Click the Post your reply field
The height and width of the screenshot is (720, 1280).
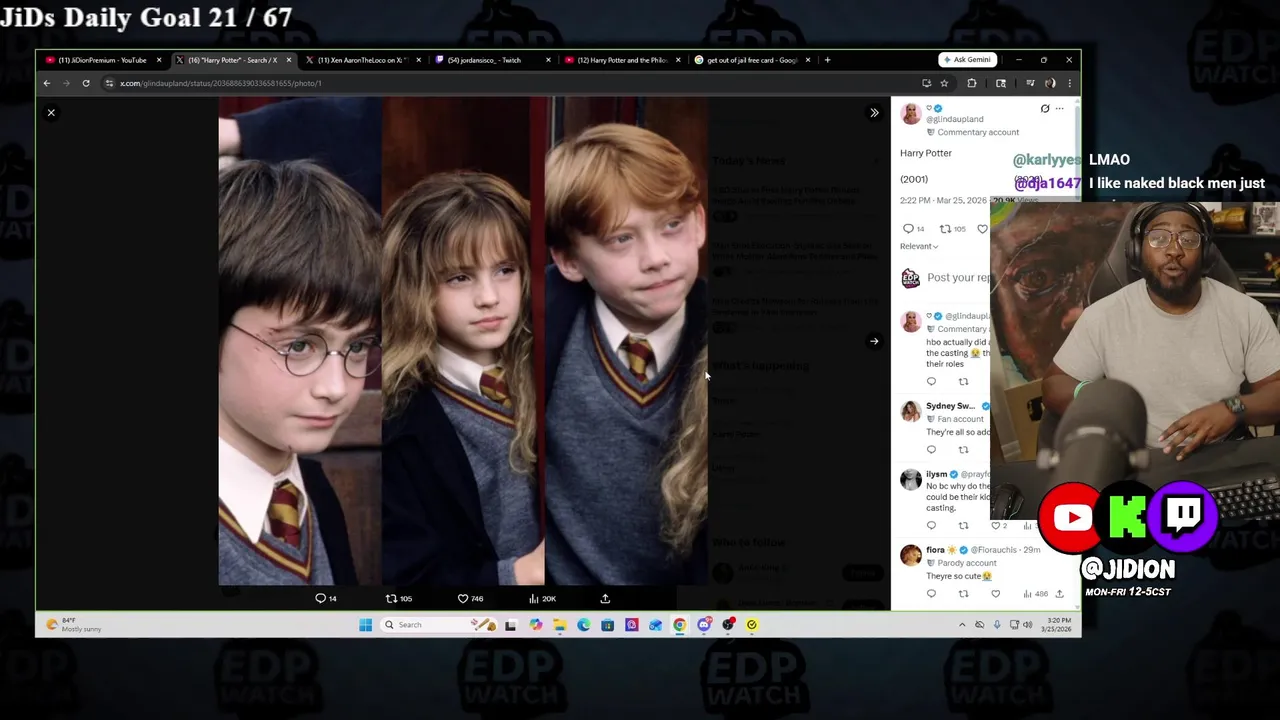click(958, 278)
